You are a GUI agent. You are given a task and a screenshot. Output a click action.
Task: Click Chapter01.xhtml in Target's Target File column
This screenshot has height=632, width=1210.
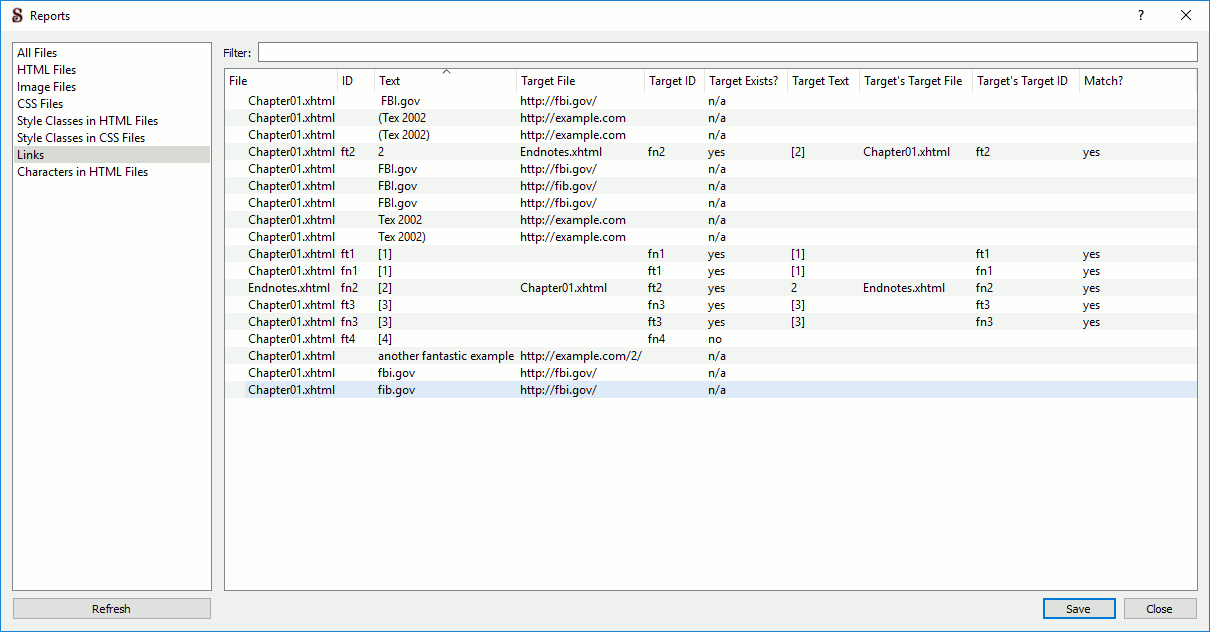[x=907, y=152]
